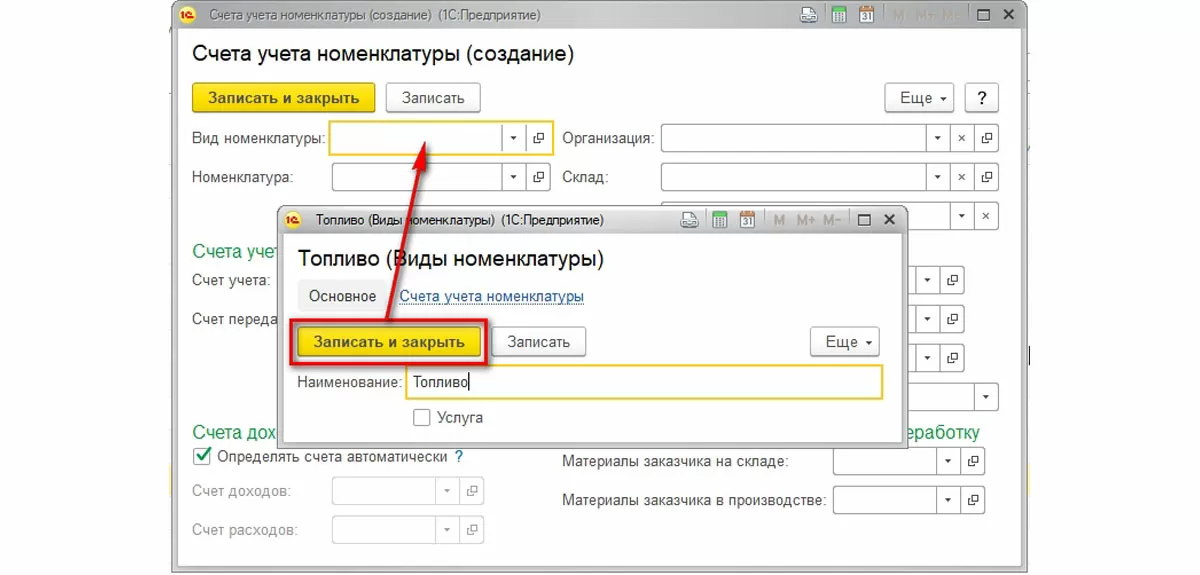Image resolution: width=1200 pixels, height=575 pixels.
Task: Open the Еще menu in Топливо window
Action: [x=845, y=342]
